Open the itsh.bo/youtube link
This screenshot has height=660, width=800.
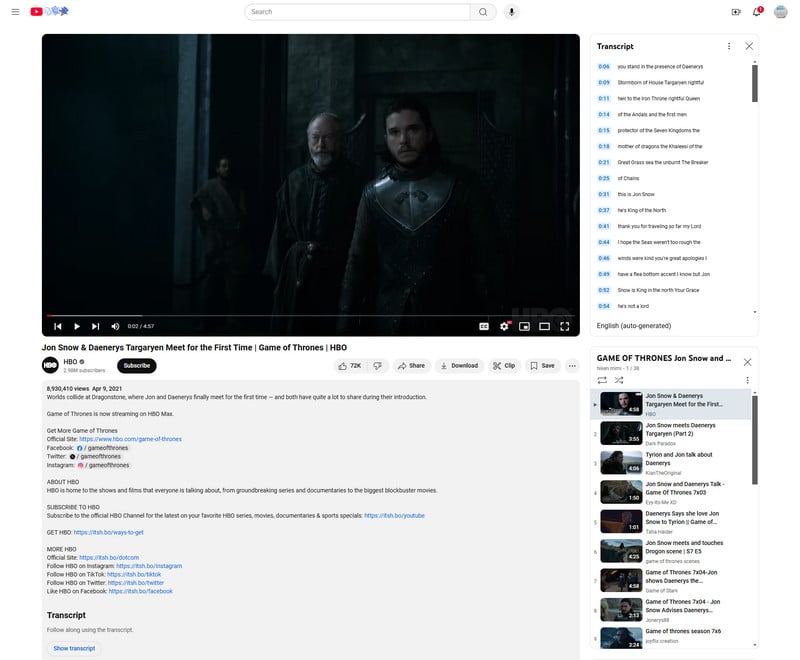click(x=394, y=516)
